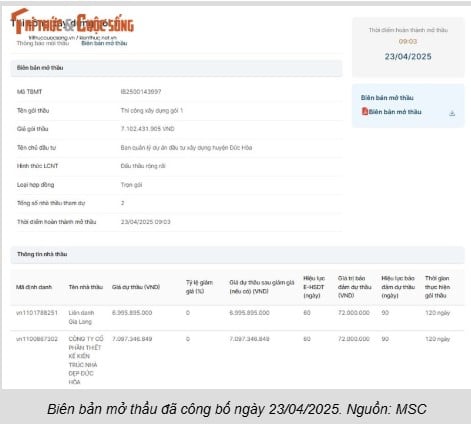Click the Thời gian thực hiện gói thầu header
Screen dimensions: 471x425
coord(437,287)
